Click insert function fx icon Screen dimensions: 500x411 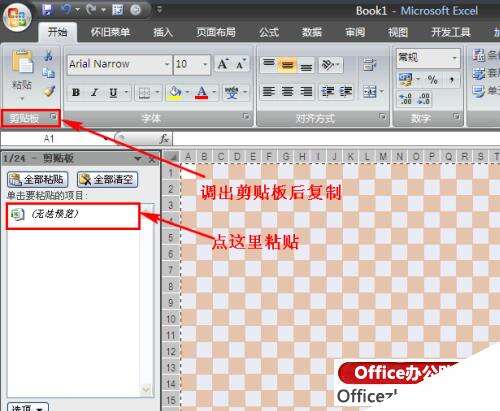[164, 139]
